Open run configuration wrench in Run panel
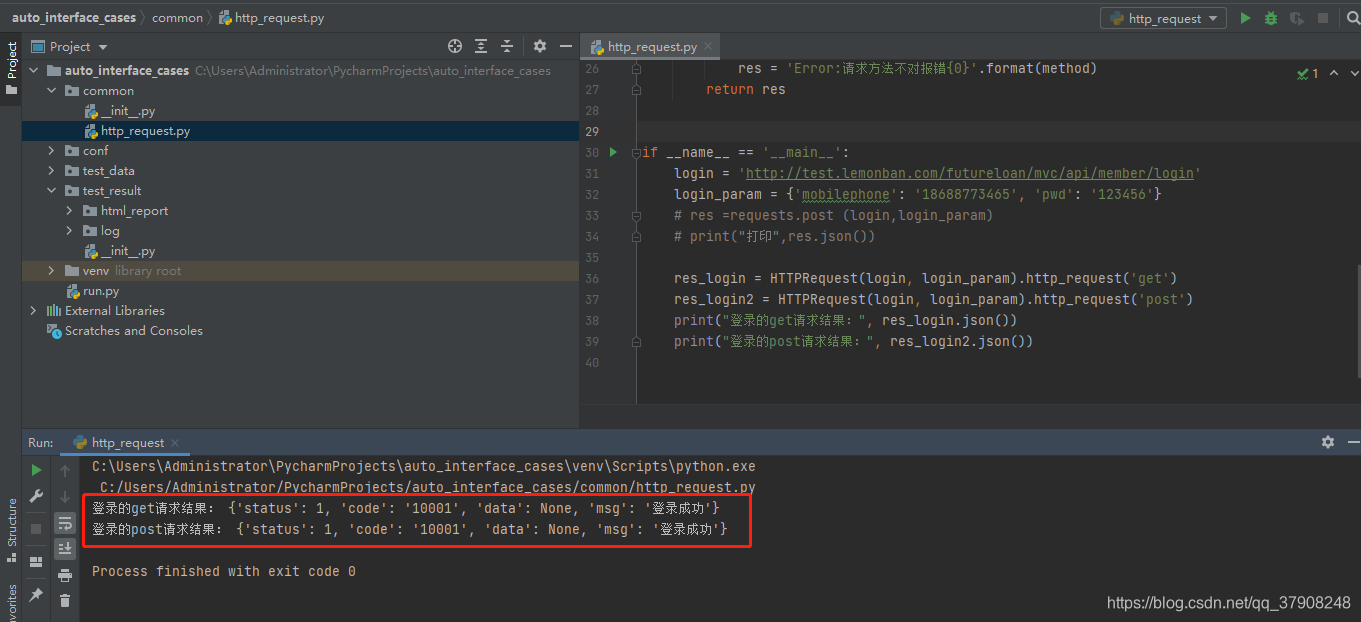Screen dimensions: 1361x622 click(x=36, y=496)
